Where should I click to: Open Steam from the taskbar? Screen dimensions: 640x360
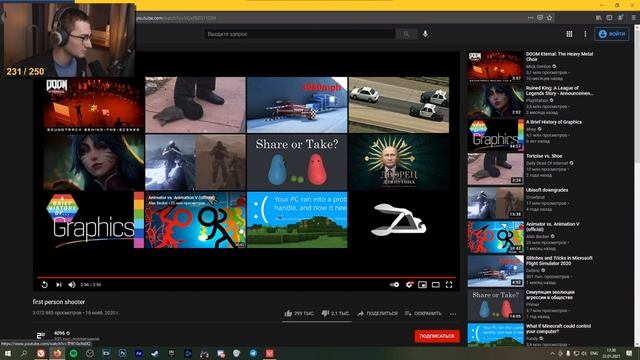[155, 353]
